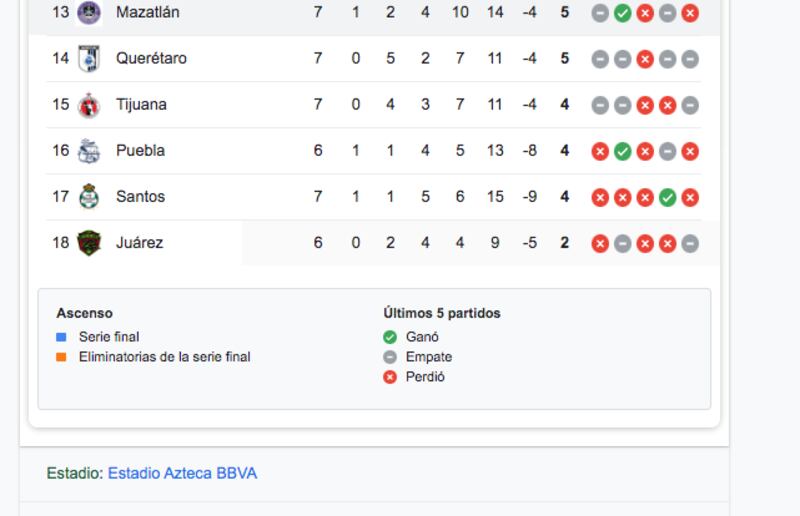Click Juárez's first red loss icon
Screen dimensions: 800x516
click(x=600, y=244)
